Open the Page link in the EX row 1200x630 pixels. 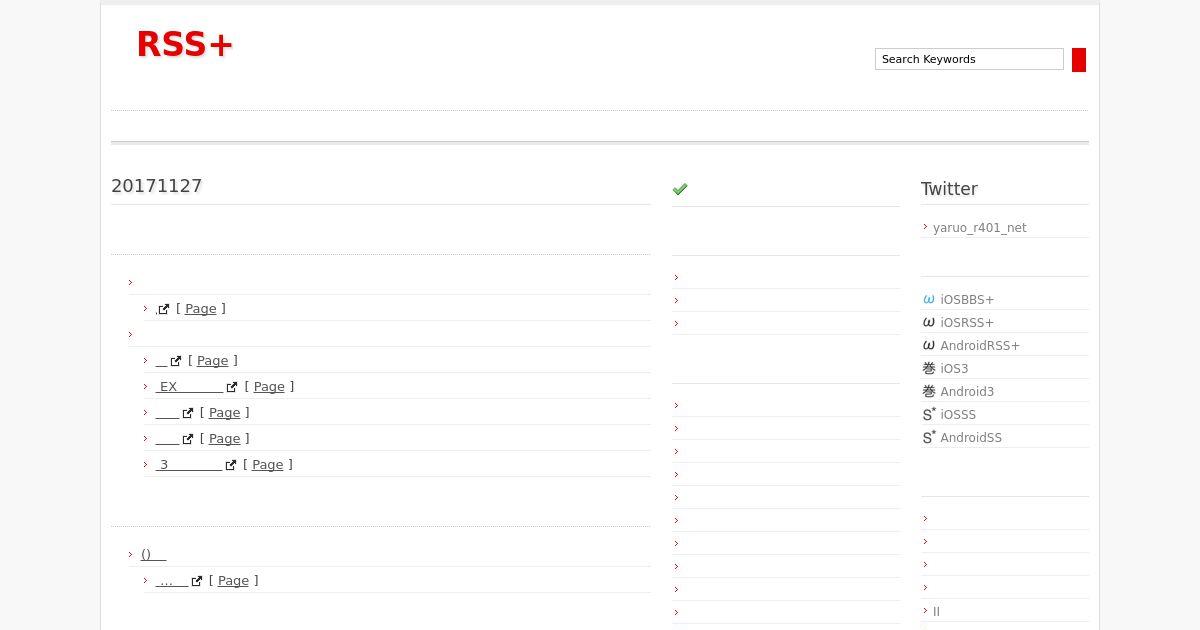tap(269, 387)
